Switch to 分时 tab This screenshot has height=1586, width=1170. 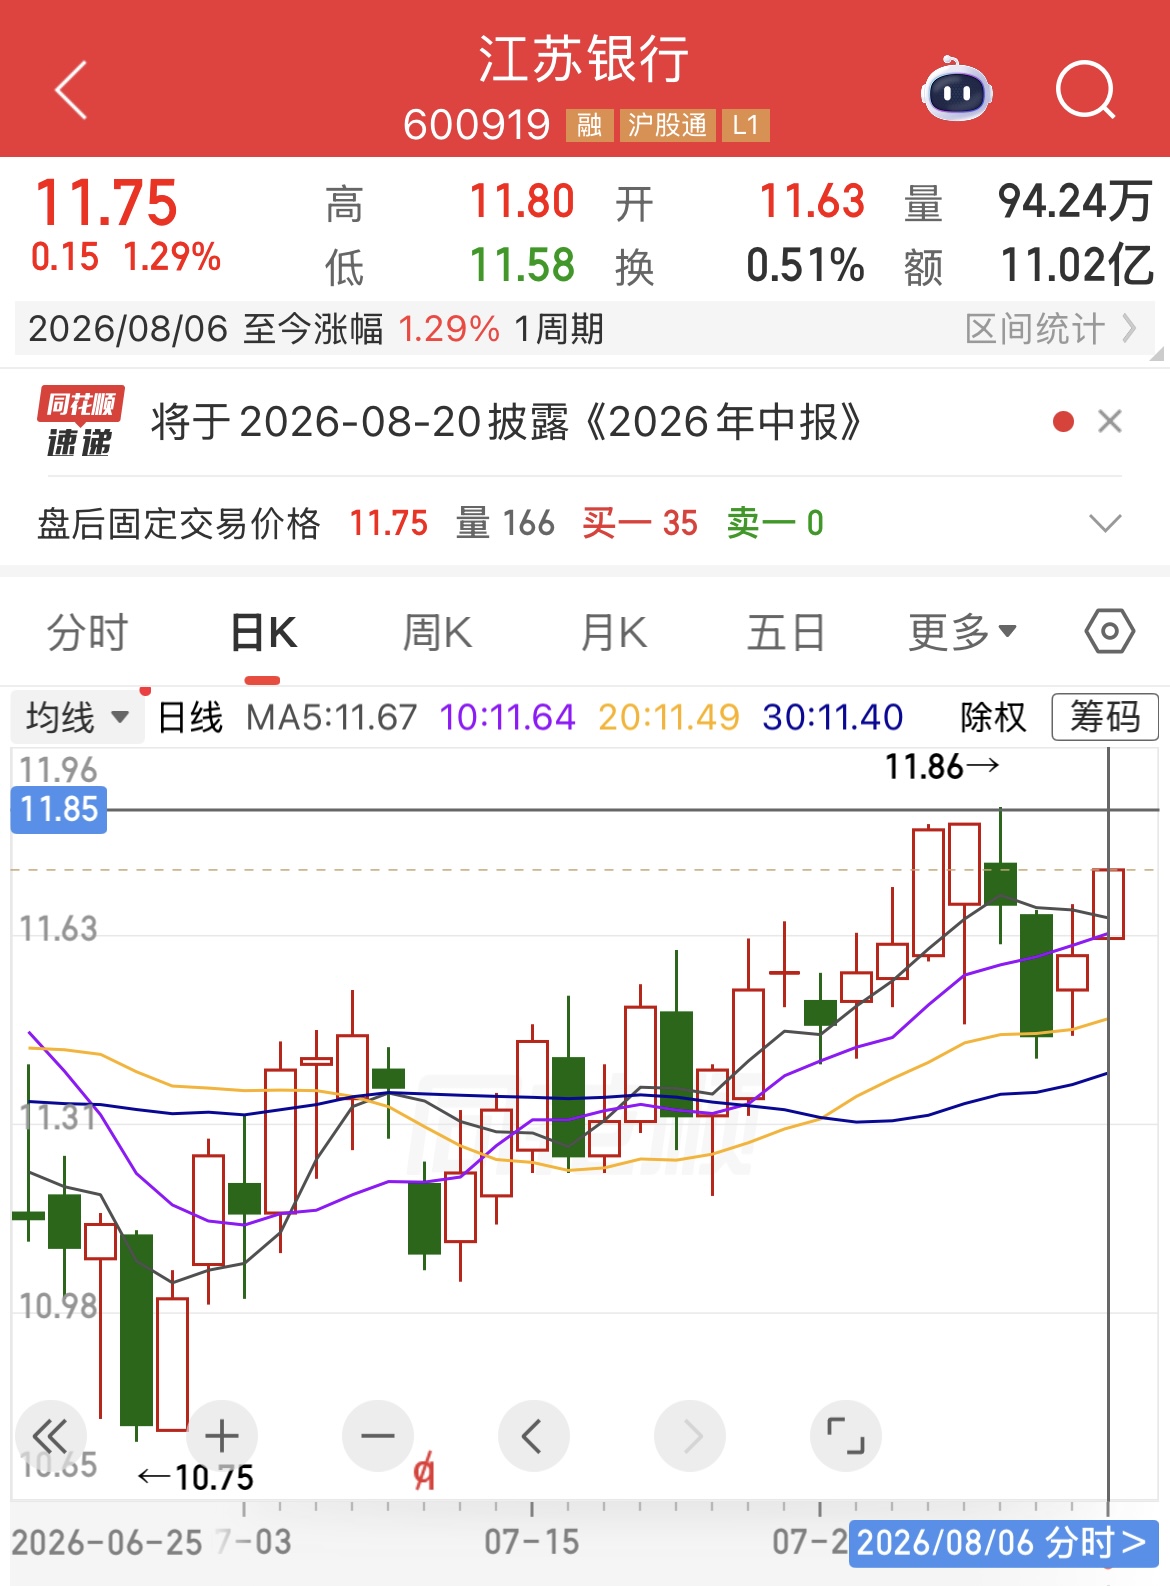88,633
